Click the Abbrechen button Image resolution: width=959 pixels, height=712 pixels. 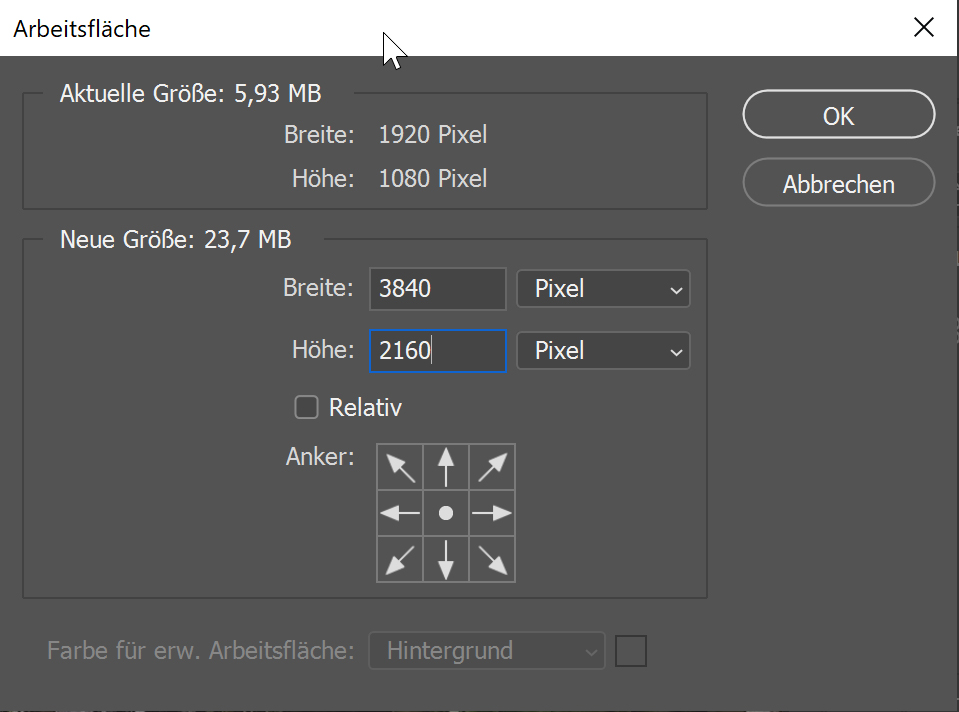point(839,182)
